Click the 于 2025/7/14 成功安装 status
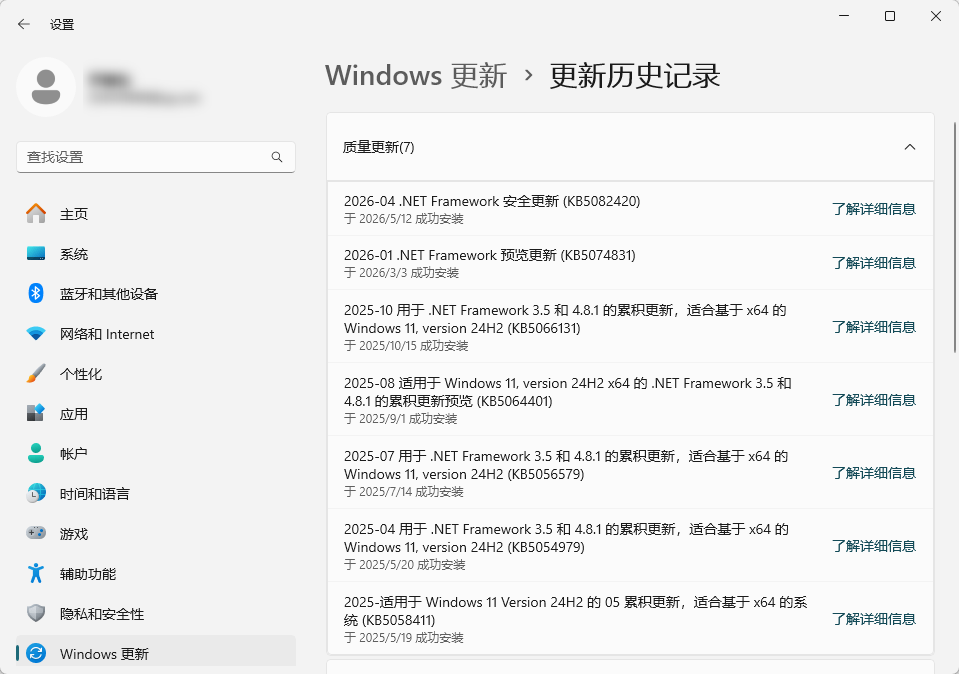 (x=404, y=492)
